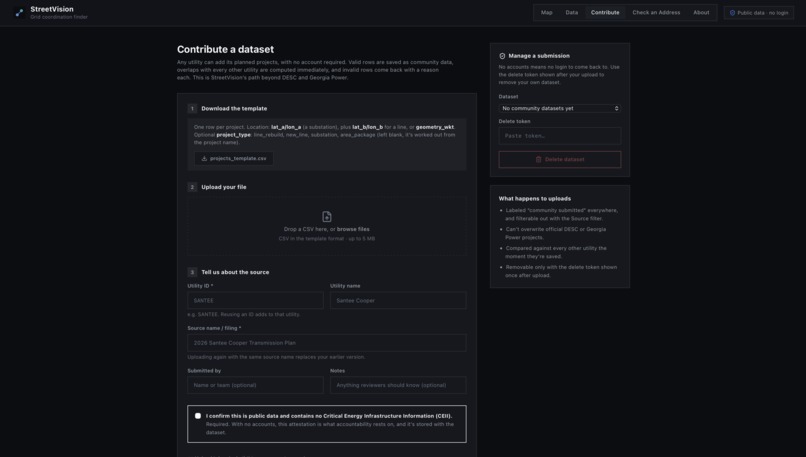Click the 'Compared against every other utility' bullet

[556, 252]
